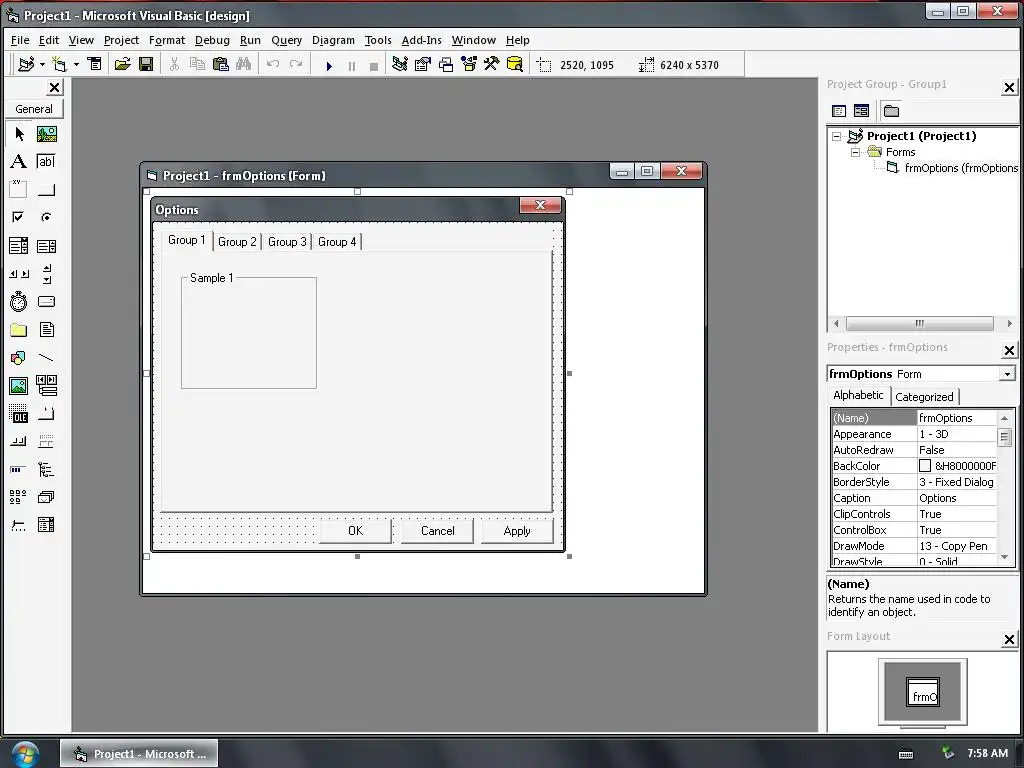The width and height of the screenshot is (1024, 768).
Task: Click the Cancel button on form
Action: 438,531
